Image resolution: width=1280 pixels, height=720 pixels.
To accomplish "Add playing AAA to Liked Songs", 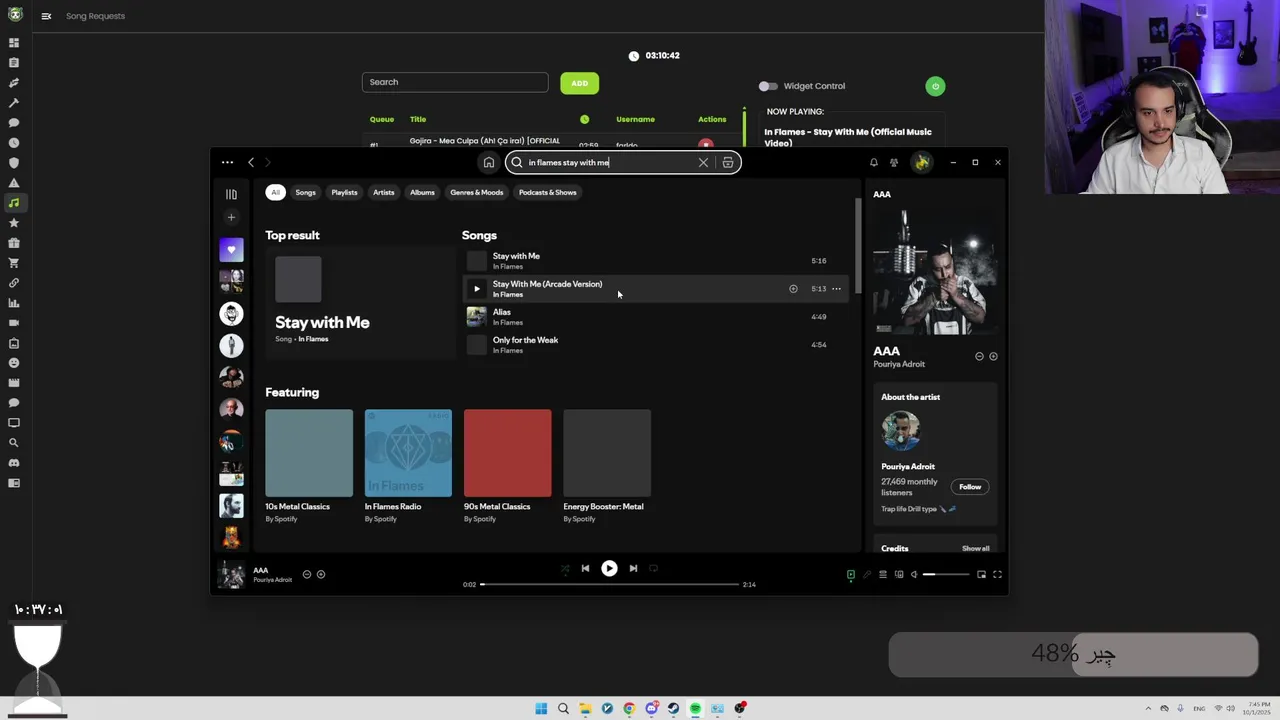I will [x=320, y=574].
